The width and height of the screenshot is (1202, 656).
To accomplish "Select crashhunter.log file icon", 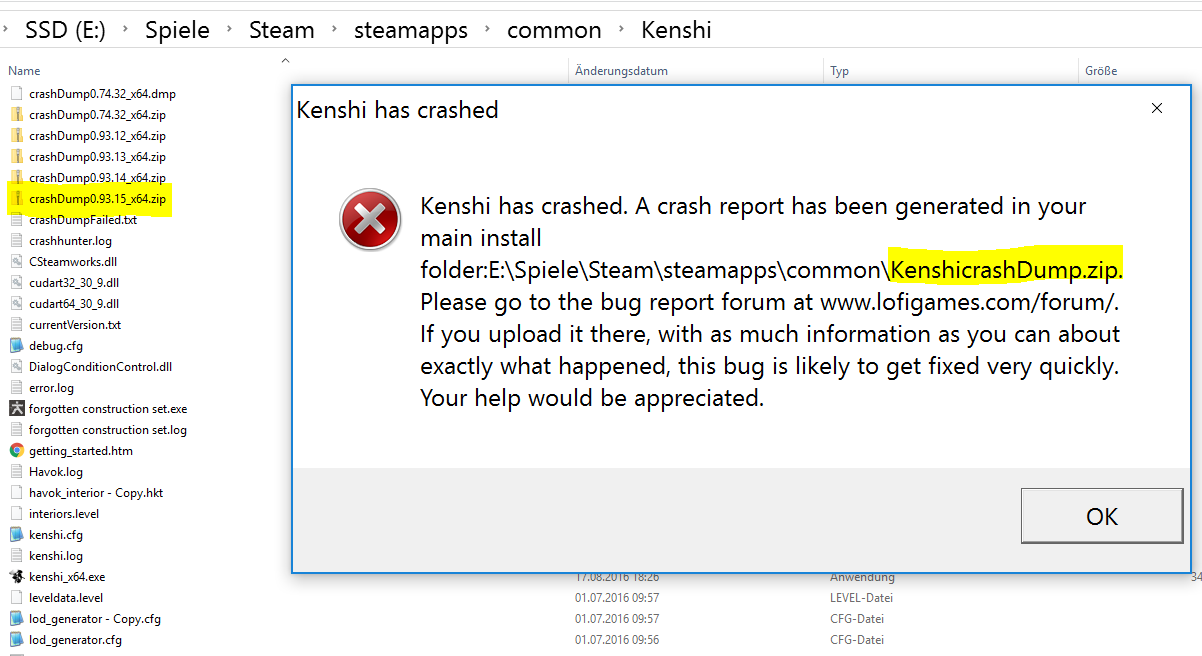I will pos(16,240).
